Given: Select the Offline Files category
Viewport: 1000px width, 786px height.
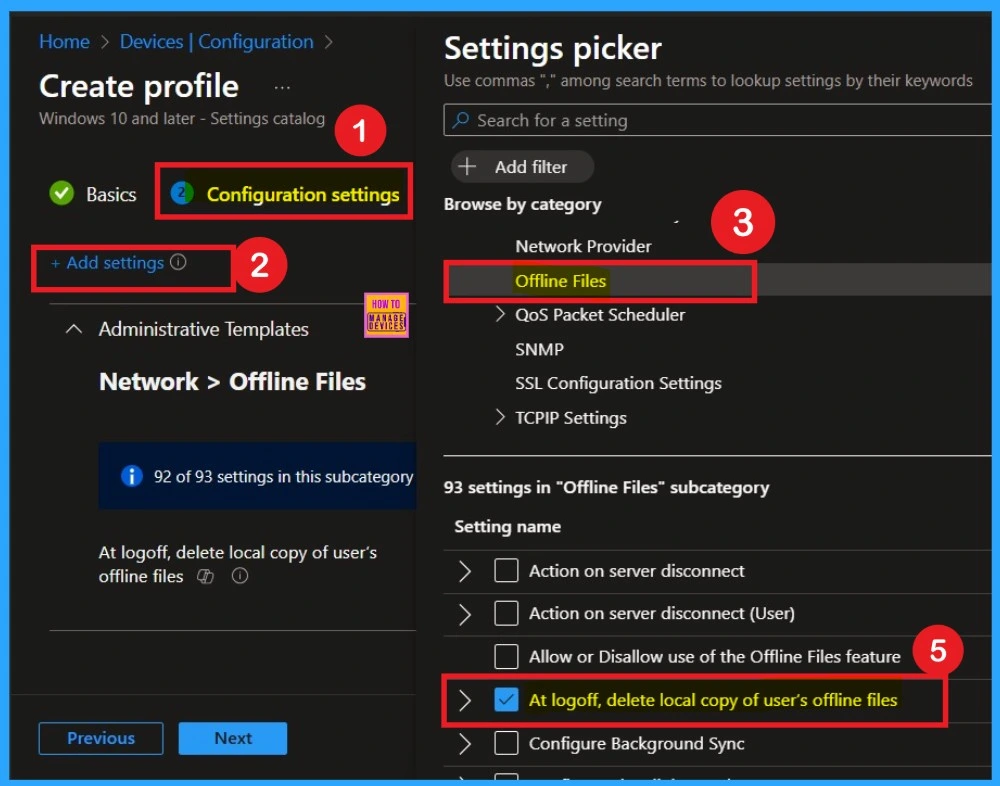Looking at the screenshot, I should (x=561, y=281).
